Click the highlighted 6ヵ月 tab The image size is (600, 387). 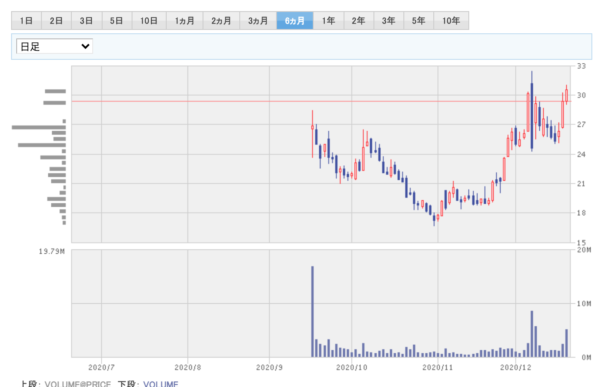click(x=295, y=21)
